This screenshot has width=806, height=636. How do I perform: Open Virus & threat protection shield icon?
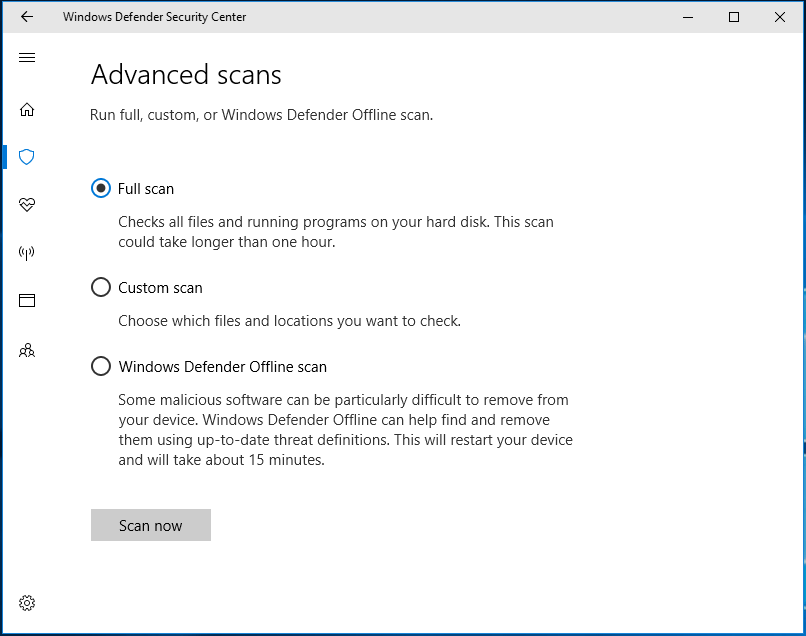pyautogui.click(x=27, y=157)
